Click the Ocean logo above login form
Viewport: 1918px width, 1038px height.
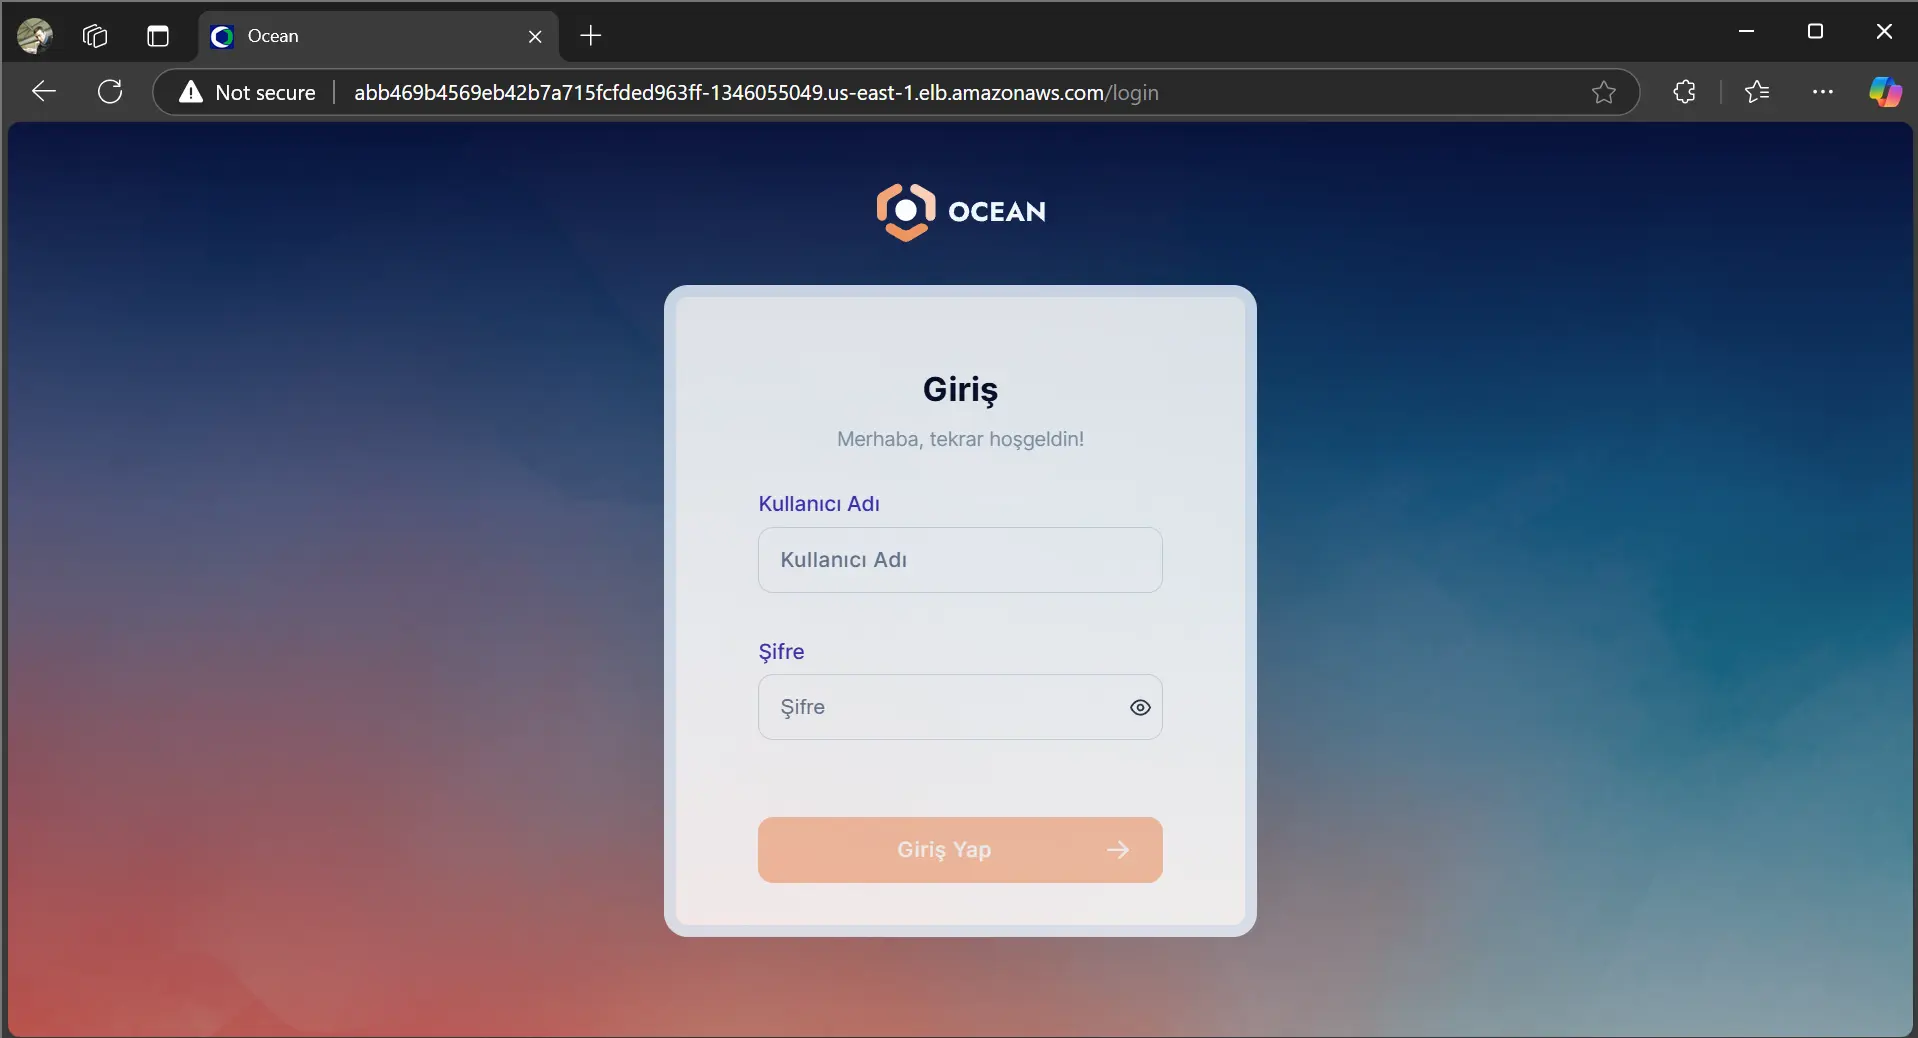960,212
